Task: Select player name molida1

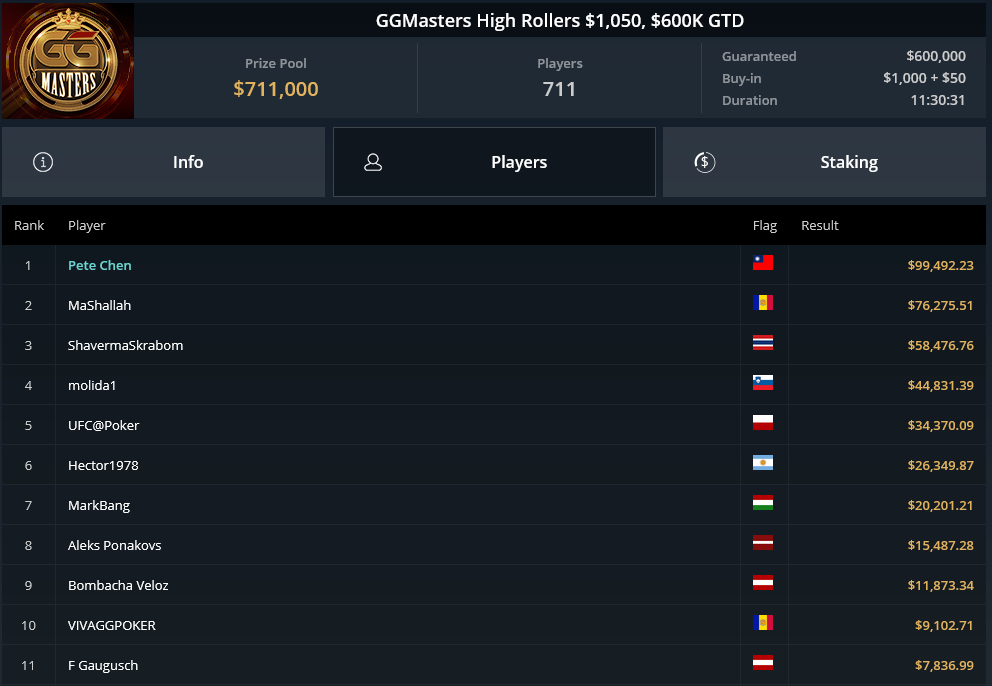Action: tap(92, 385)
